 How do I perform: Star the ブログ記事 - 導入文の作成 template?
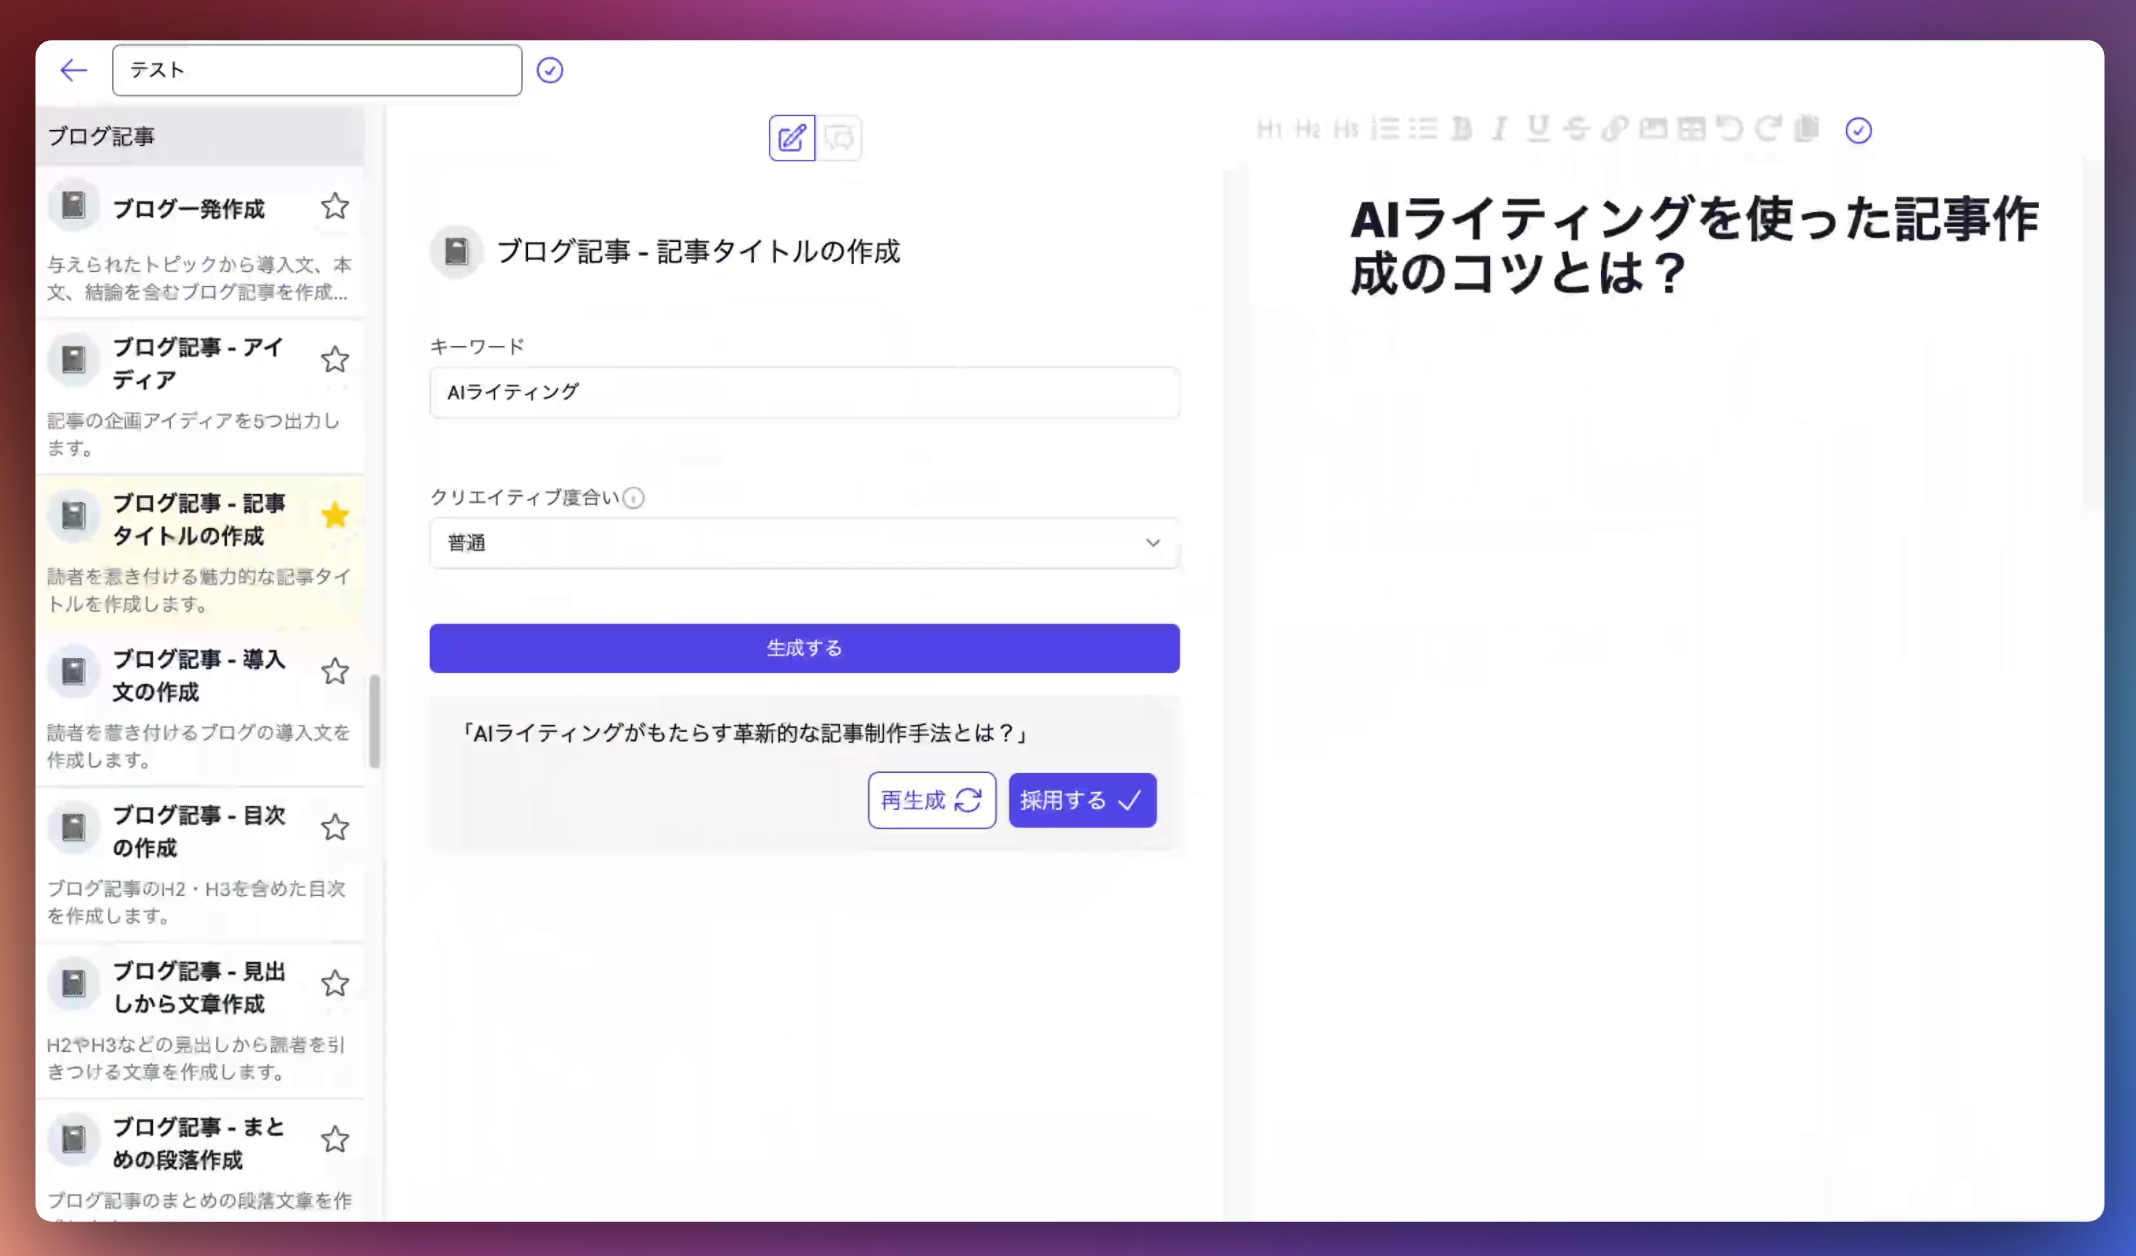pos(335,671)
